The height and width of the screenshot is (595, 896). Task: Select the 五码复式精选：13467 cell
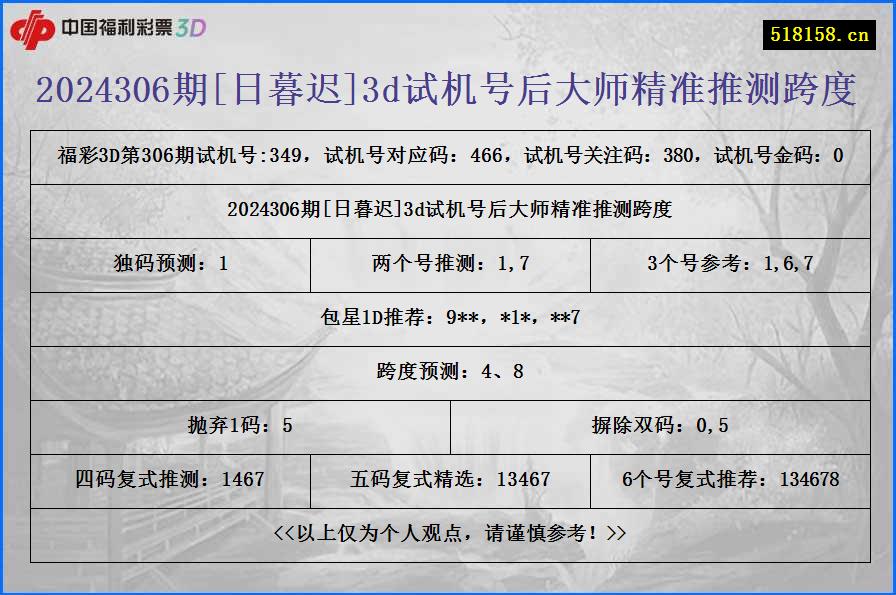pos(449,478)
